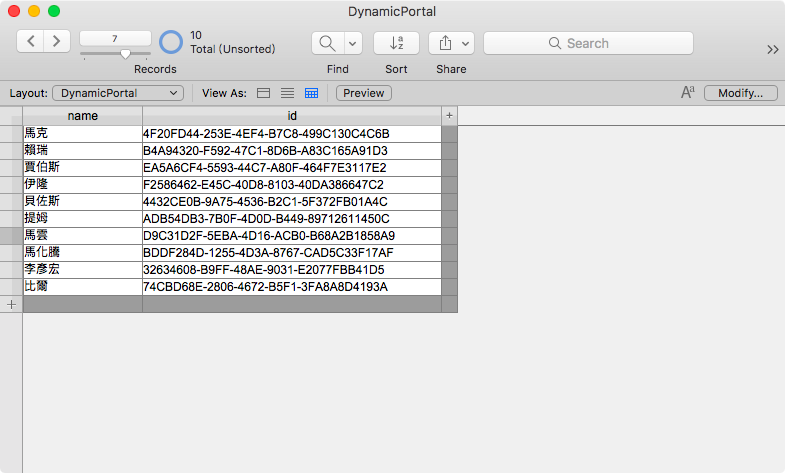Select the name cell 李彥宏
The height and width of the screenshot is (473, 785).
pyautogui.click(x=83, y=270)
